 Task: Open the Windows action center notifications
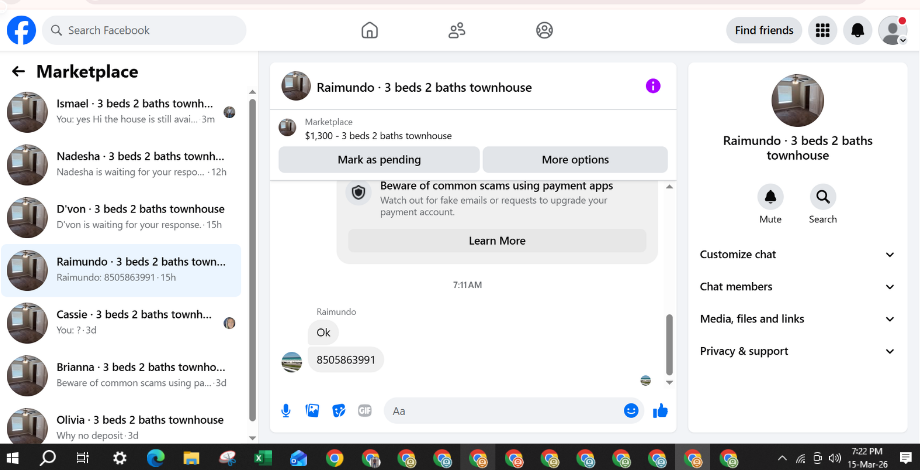pyautogui.click(x=906, y=458)
